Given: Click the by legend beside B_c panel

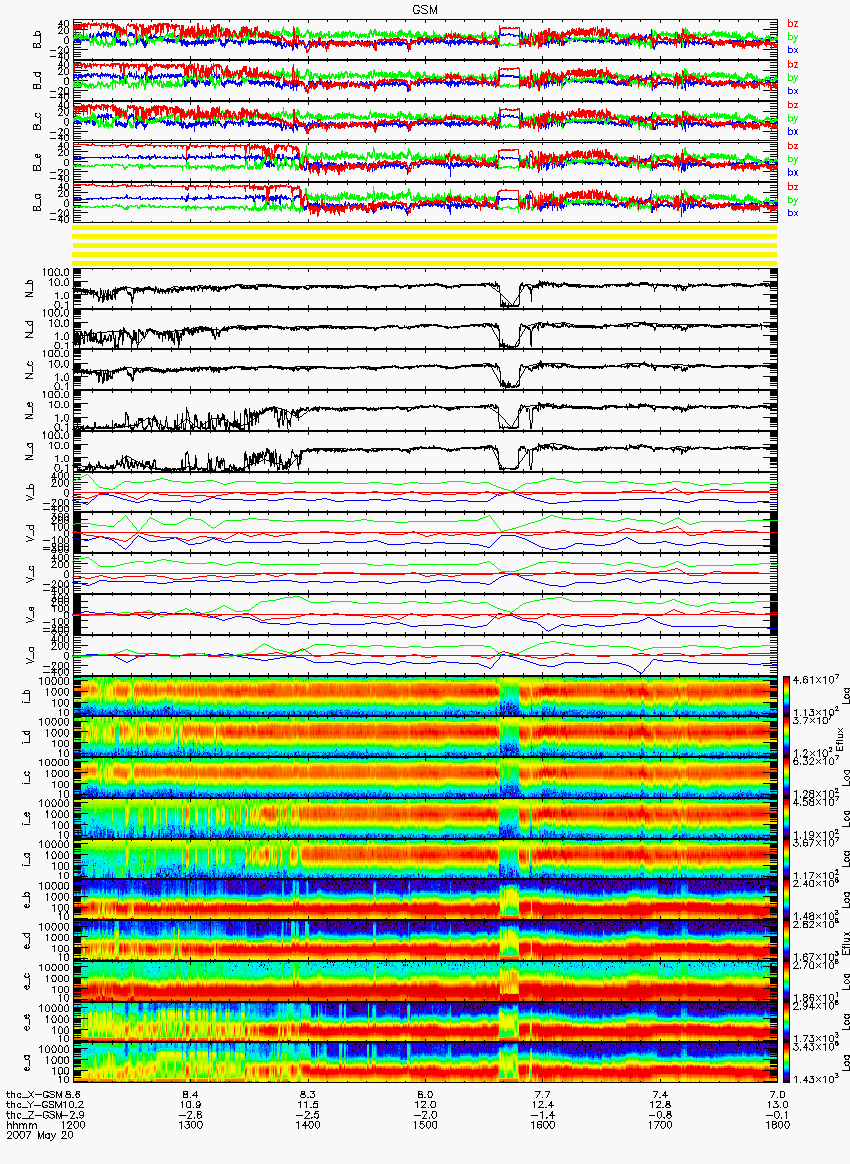Looking at the screenshot, I should (793, 118).
